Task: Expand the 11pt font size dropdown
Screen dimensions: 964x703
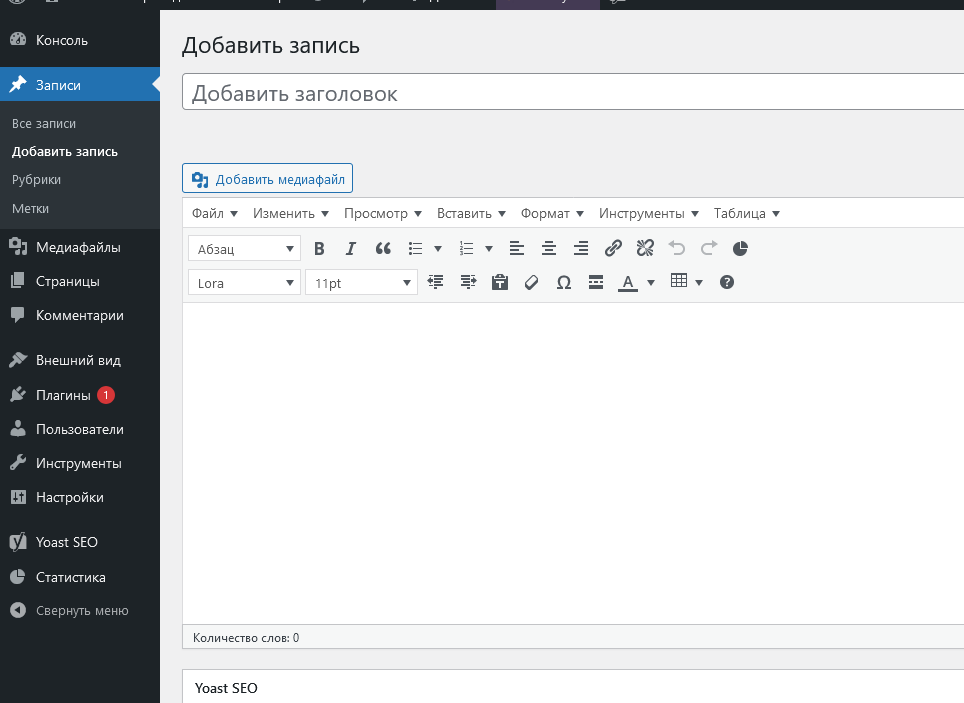Action: pos(360,283)
